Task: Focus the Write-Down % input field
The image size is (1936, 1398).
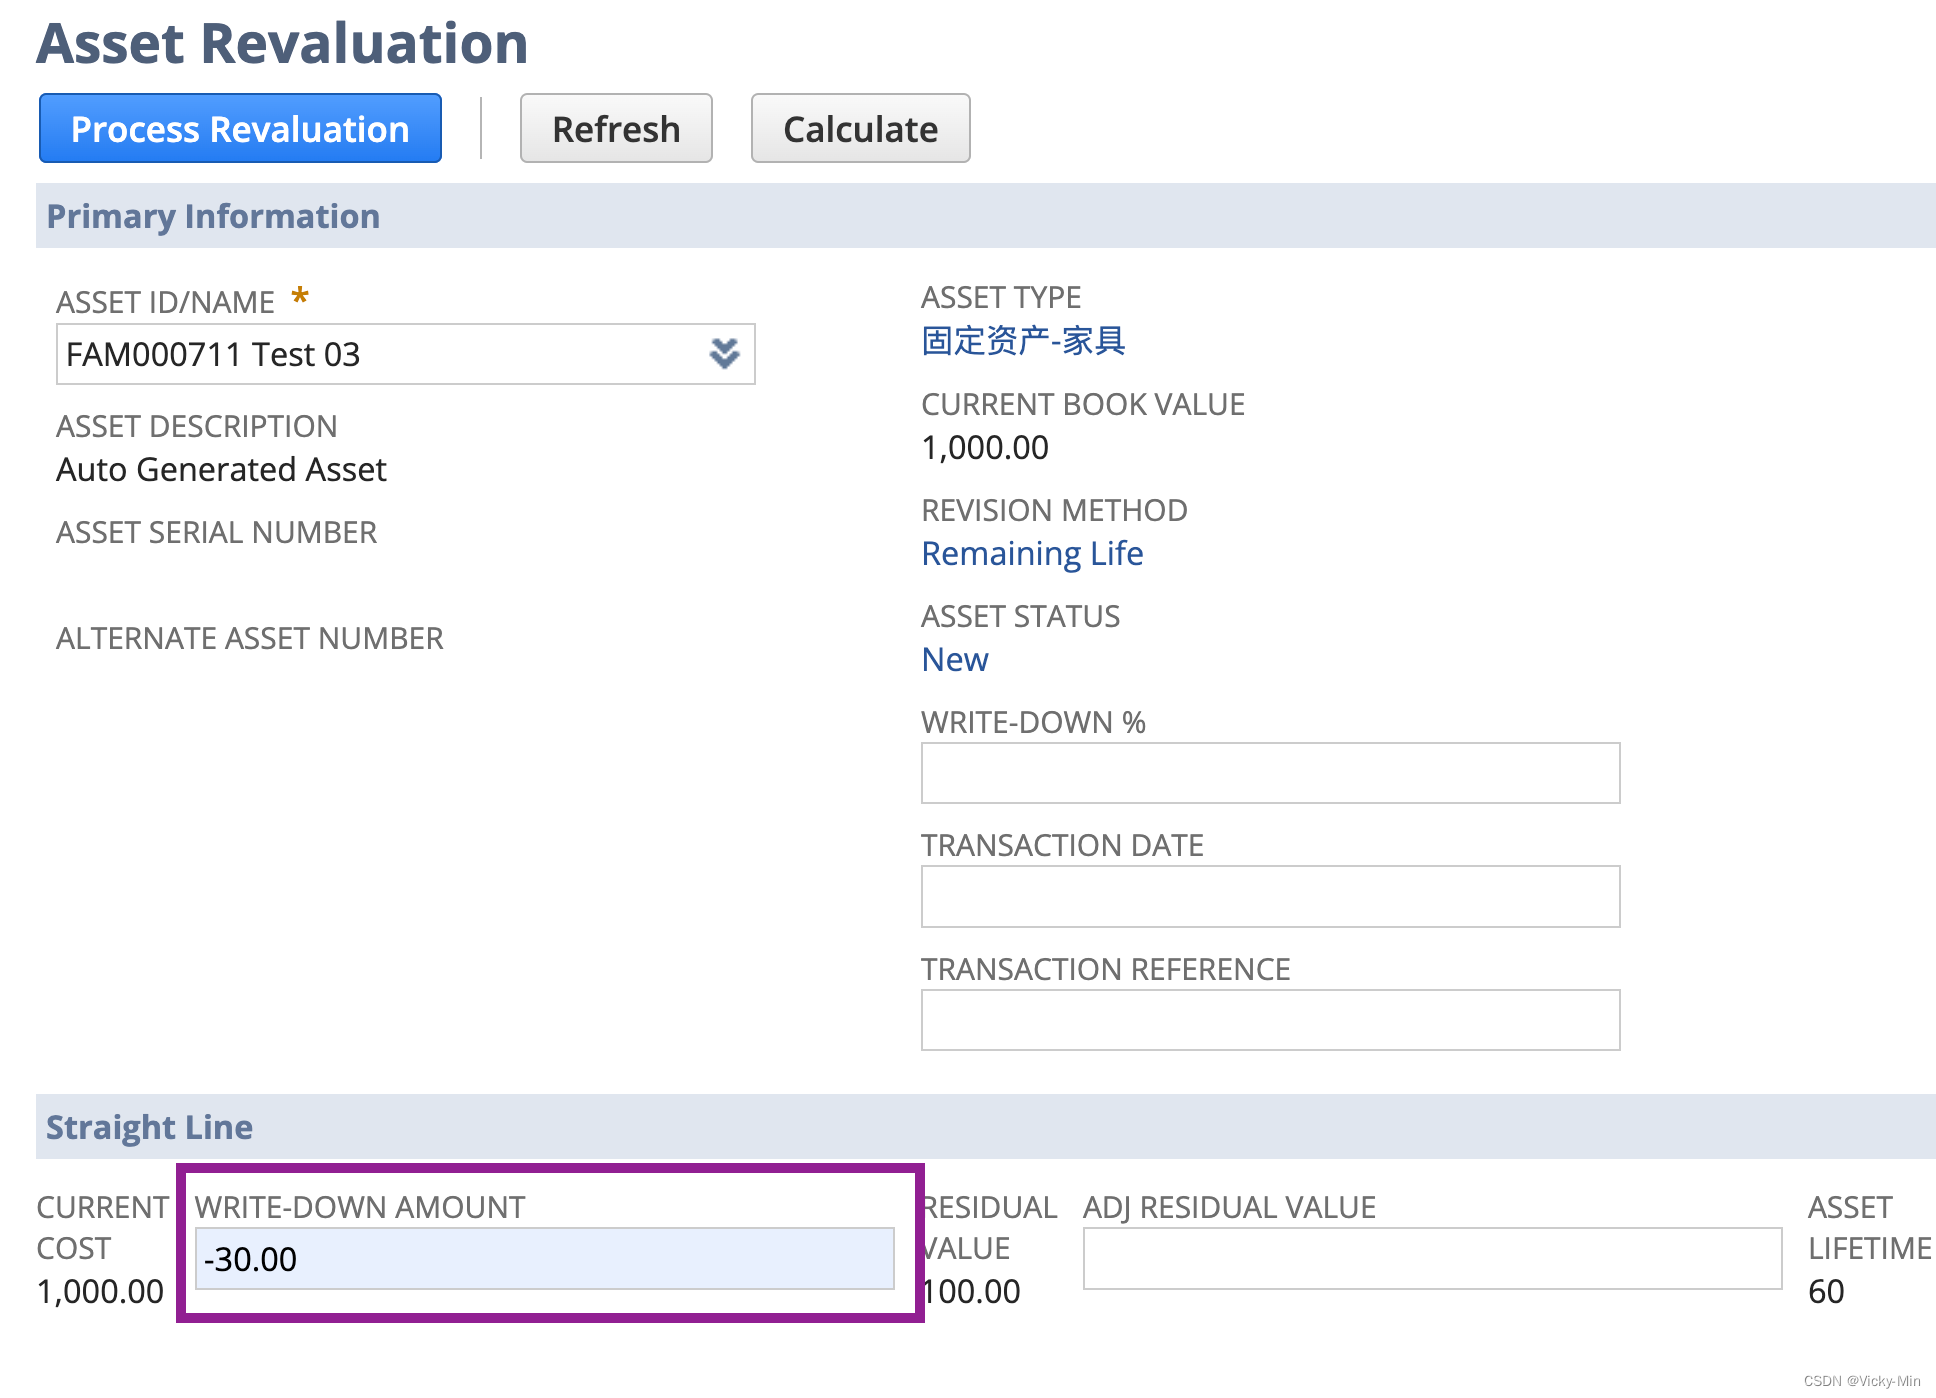Action: (x=1269, y=773)
